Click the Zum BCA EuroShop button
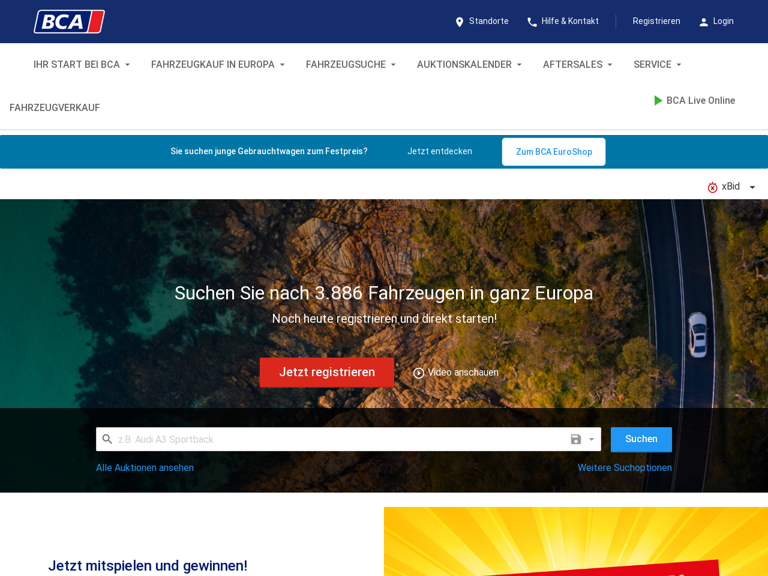 point(553,152)
